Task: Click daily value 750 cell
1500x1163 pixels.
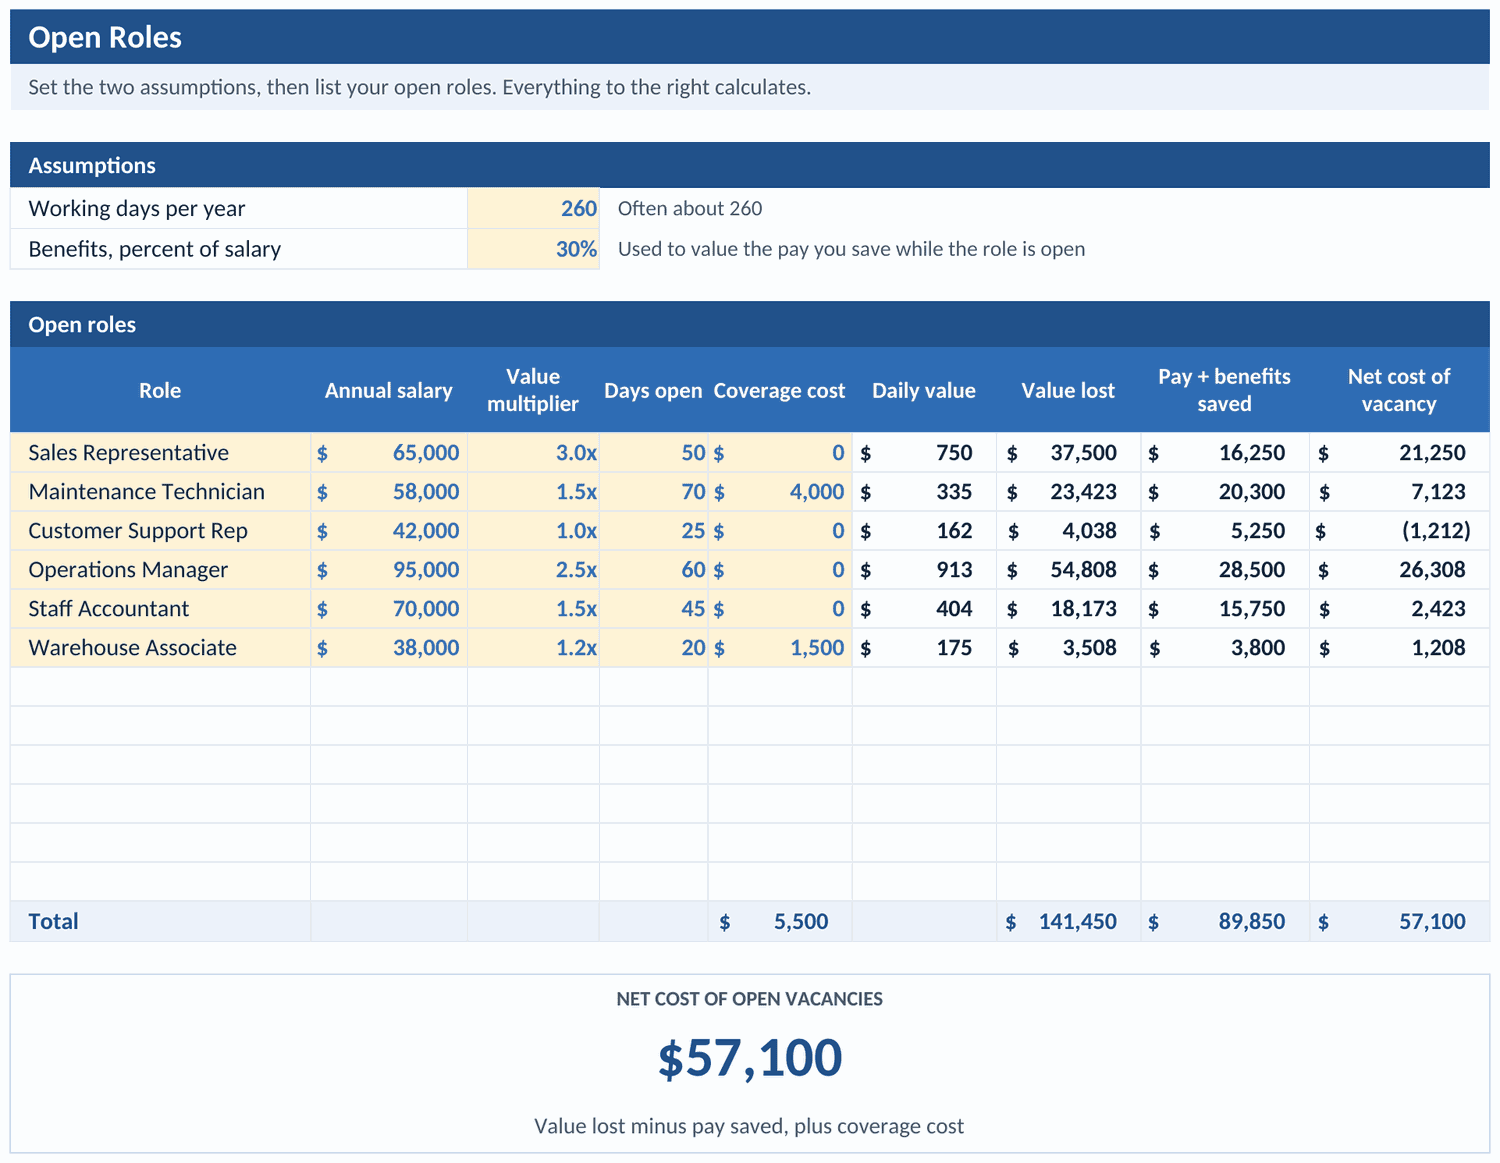Action: pyautogui.click(x=924, y=452)
